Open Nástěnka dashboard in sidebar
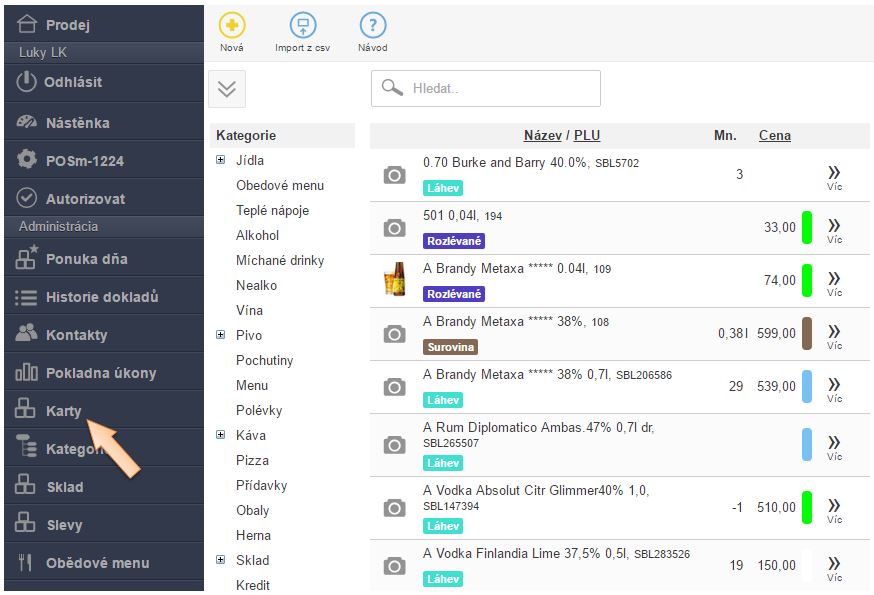The width and height of the screenshot is (874, 595). [77, 123]
